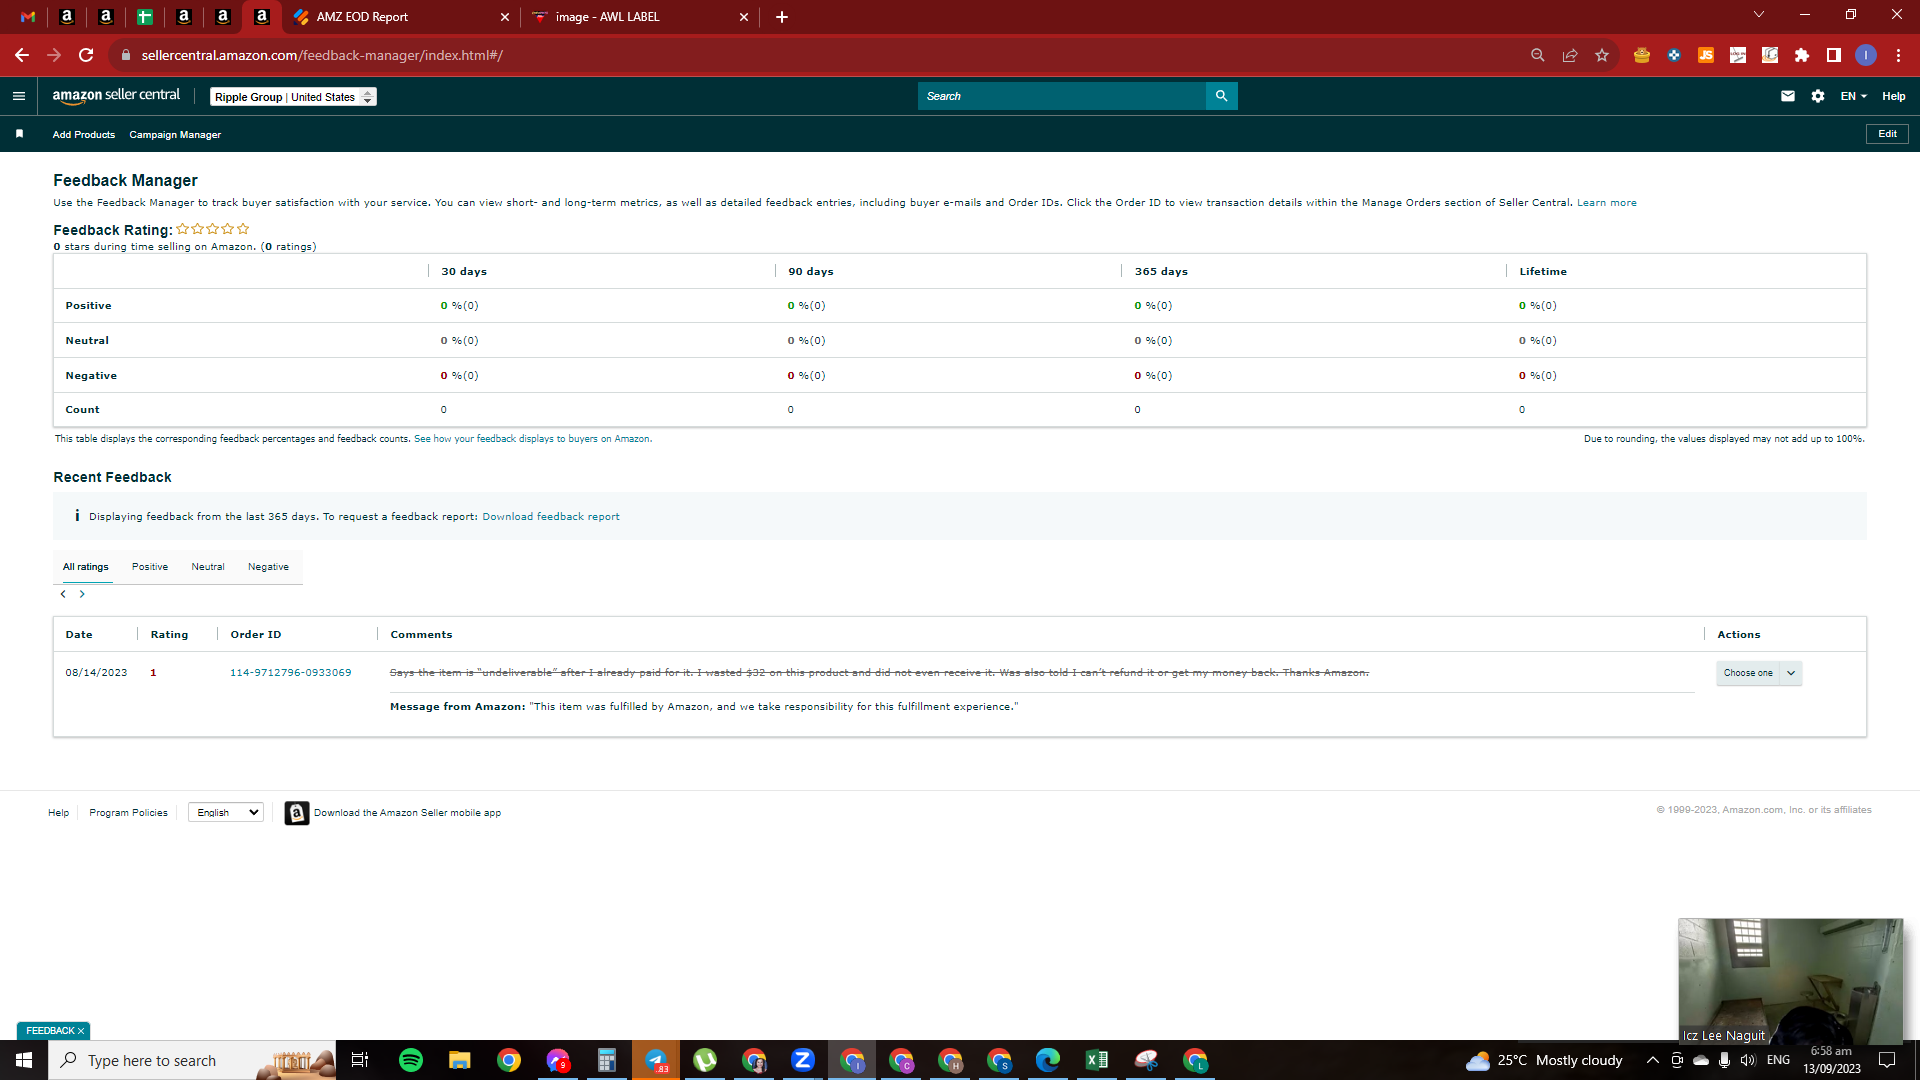Click the Windows Start button
Image resolution: width=1920 pixels, height=1080 pixels.
[24, 1060]
